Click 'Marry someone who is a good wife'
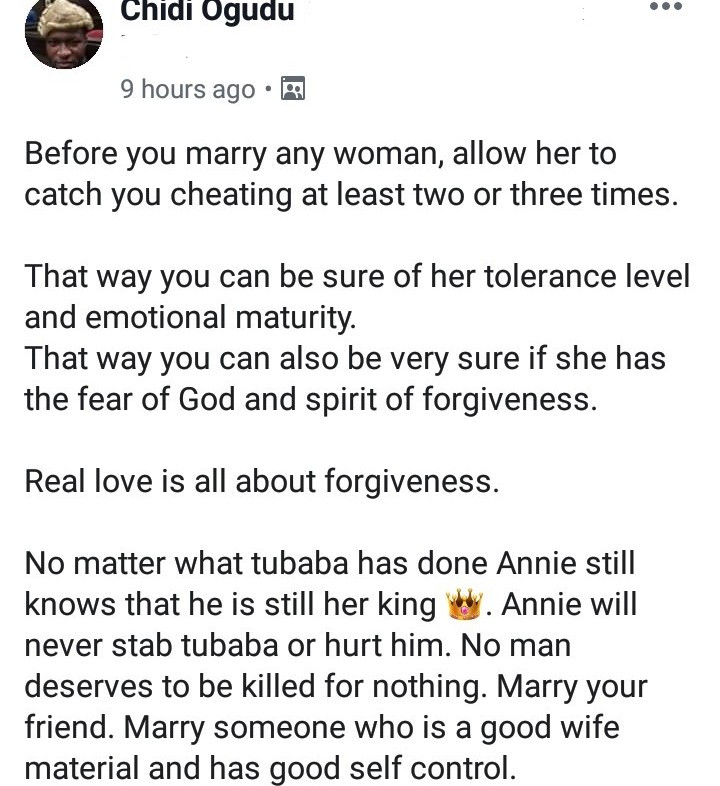The height and width of the screenshot is (786, 720). (372, 727)
